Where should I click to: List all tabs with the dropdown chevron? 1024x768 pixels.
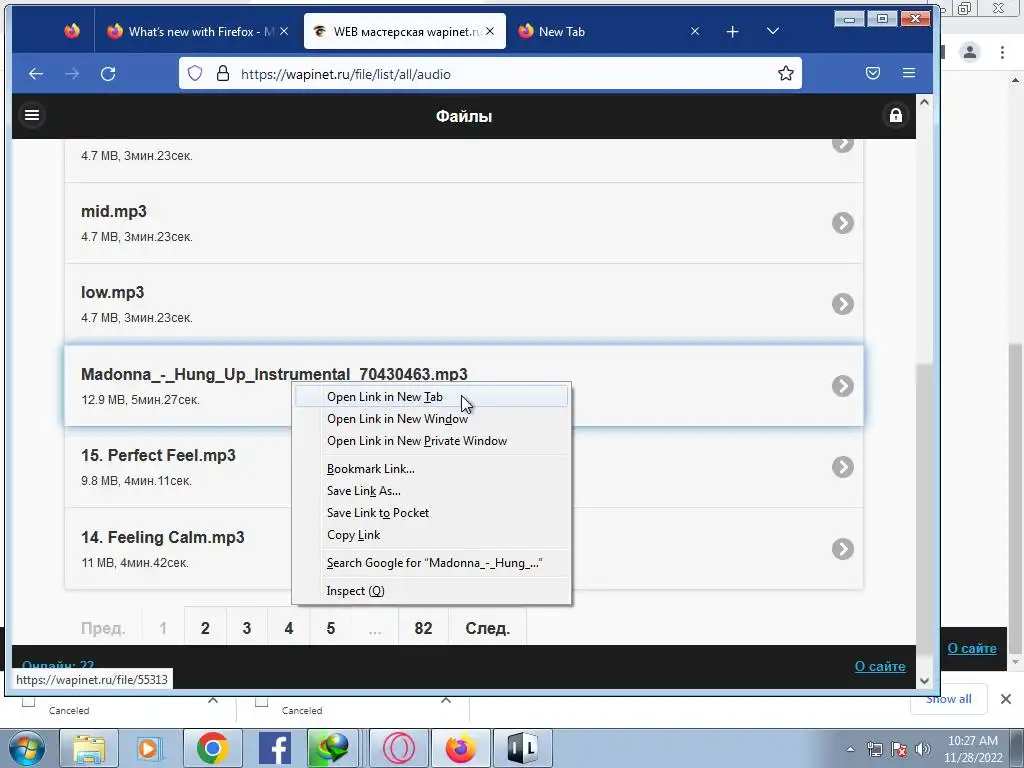(773, 31)
